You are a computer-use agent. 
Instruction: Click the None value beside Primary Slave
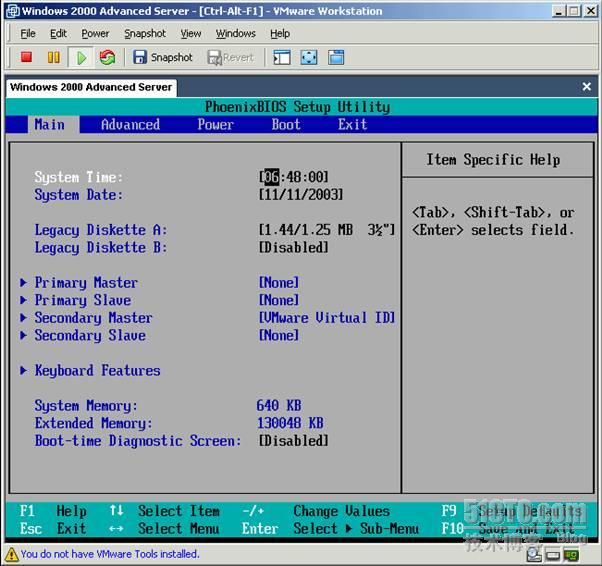tap(279, 300)
